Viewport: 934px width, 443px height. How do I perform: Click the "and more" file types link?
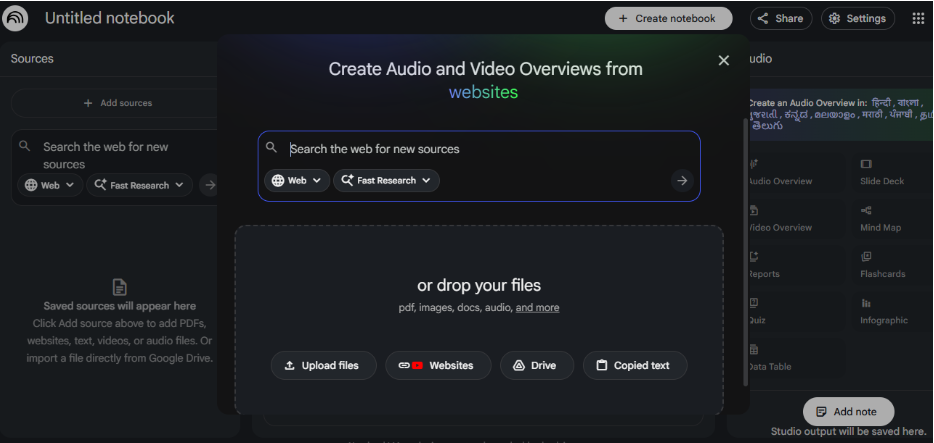[537, 308]
